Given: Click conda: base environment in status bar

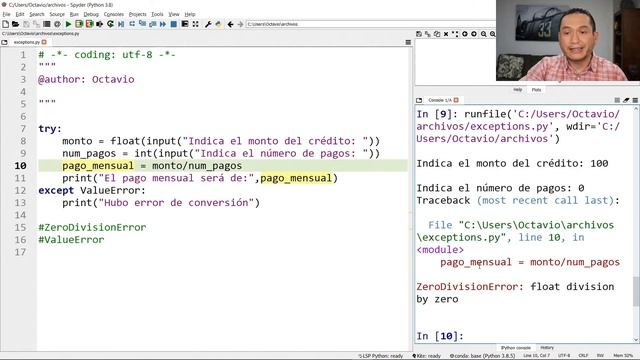Looking at the screenshot, I should coord(482,356).
